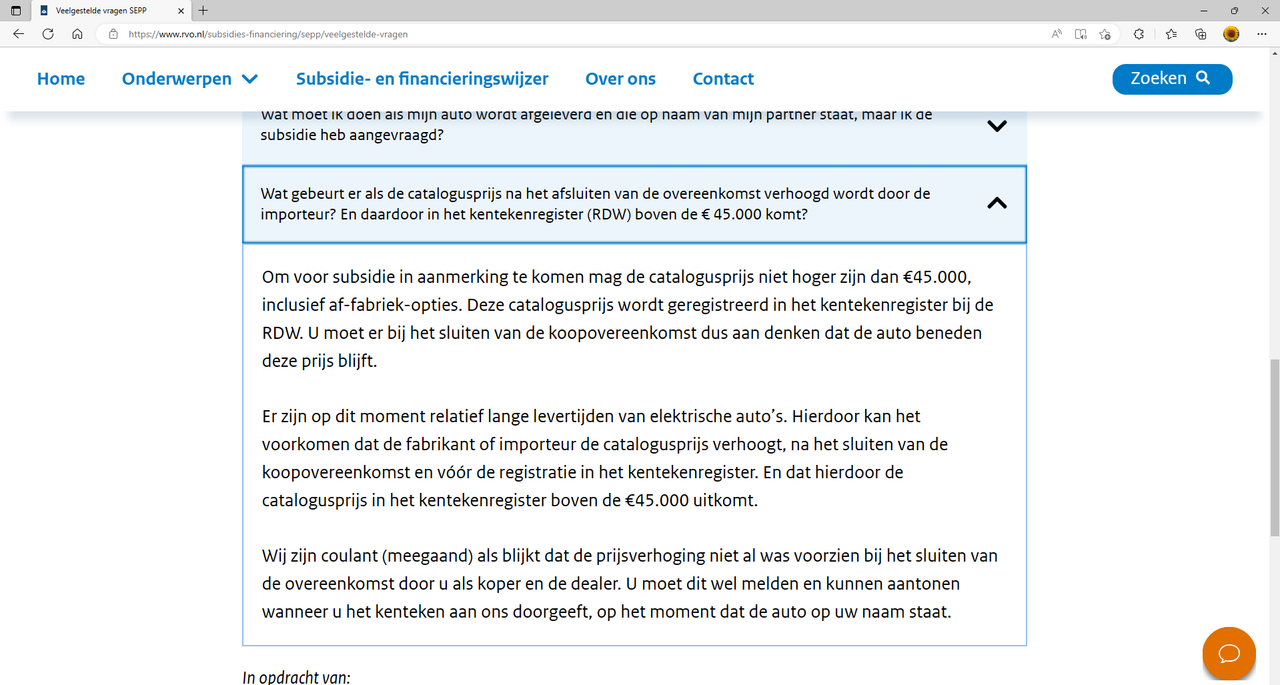Image resolution: width=1280 pixels, height=685 pixels.
Task: Show the Favorites list
Action: point(1171,33)
